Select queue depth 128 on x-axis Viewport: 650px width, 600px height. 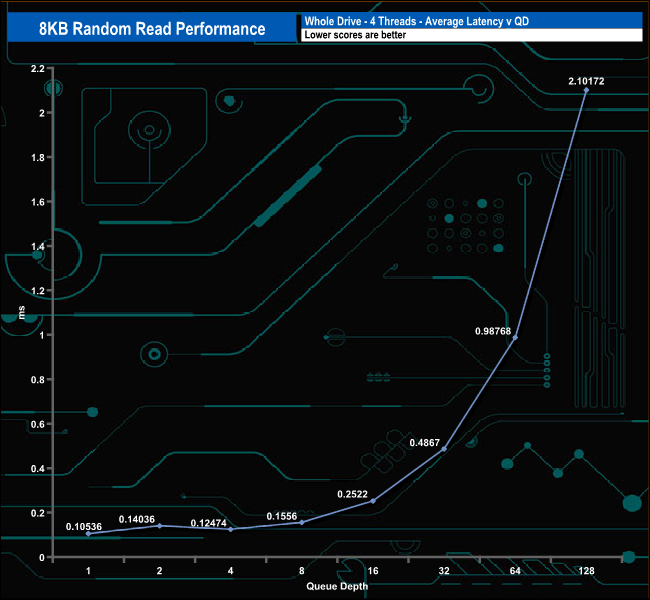click(x=586, y=570)
